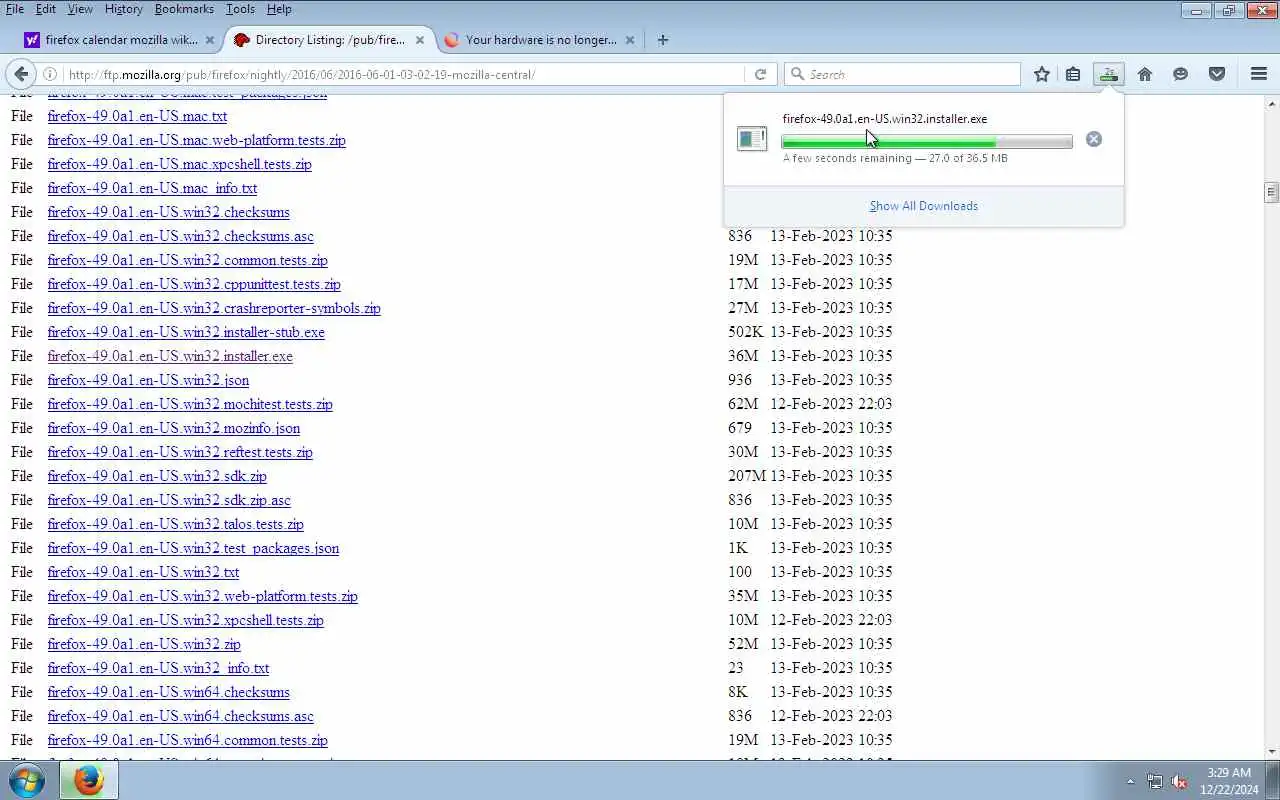The image size is (1280, 800).
Task: Click the scrollbar down arrow
Action: pos(1272,751)
